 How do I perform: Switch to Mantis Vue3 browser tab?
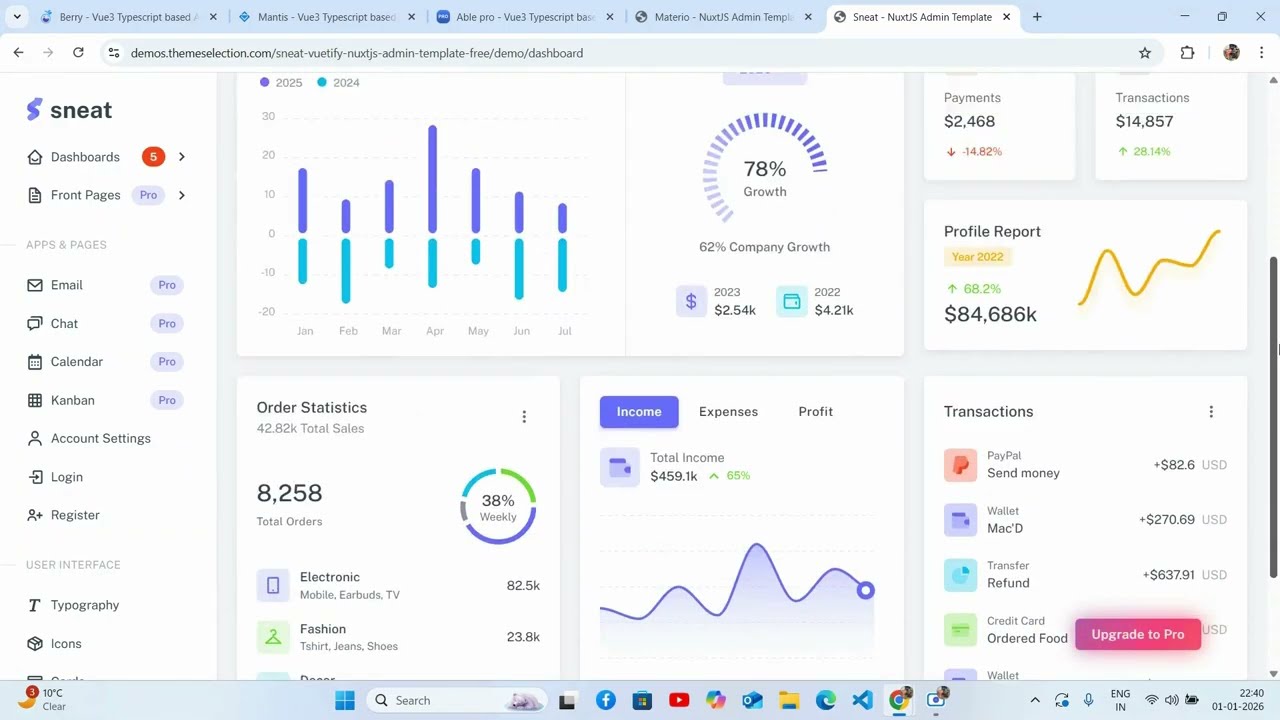(x=326, y=17)
